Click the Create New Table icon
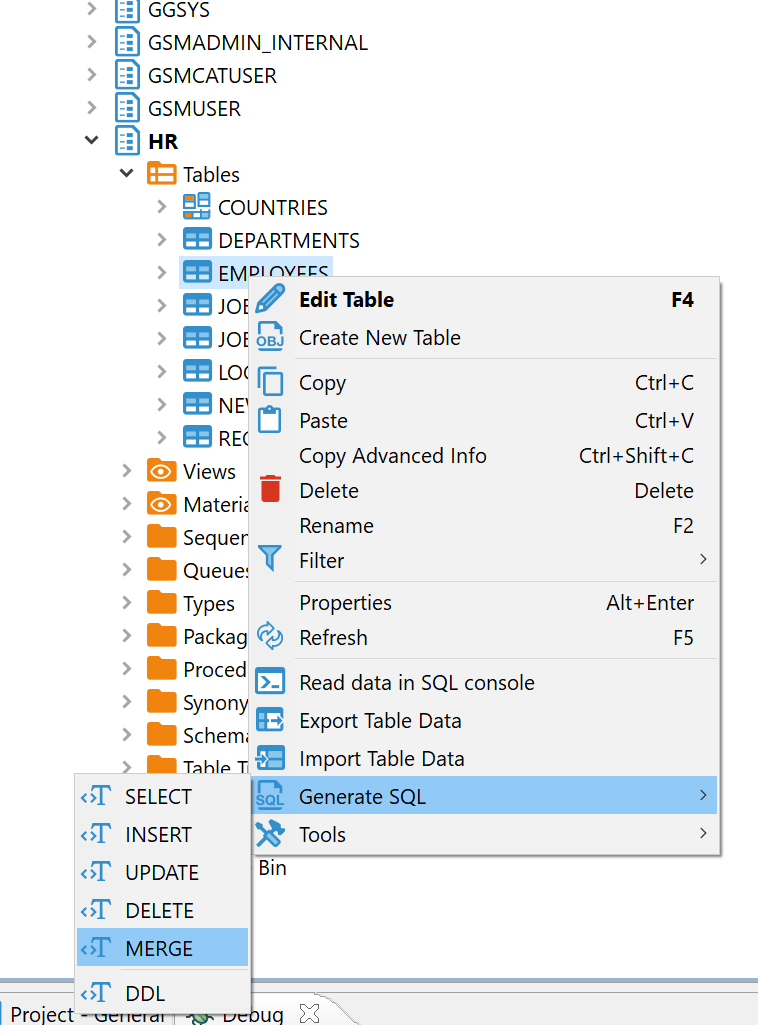 tap(270, 337)
